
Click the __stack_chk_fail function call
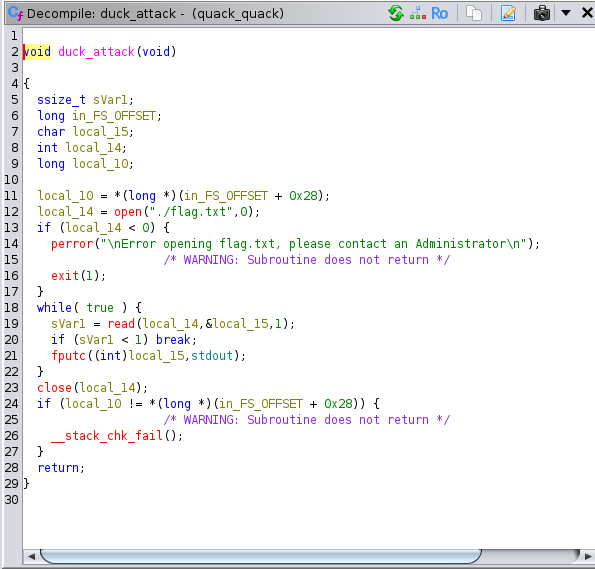click(x=107, y=436)
